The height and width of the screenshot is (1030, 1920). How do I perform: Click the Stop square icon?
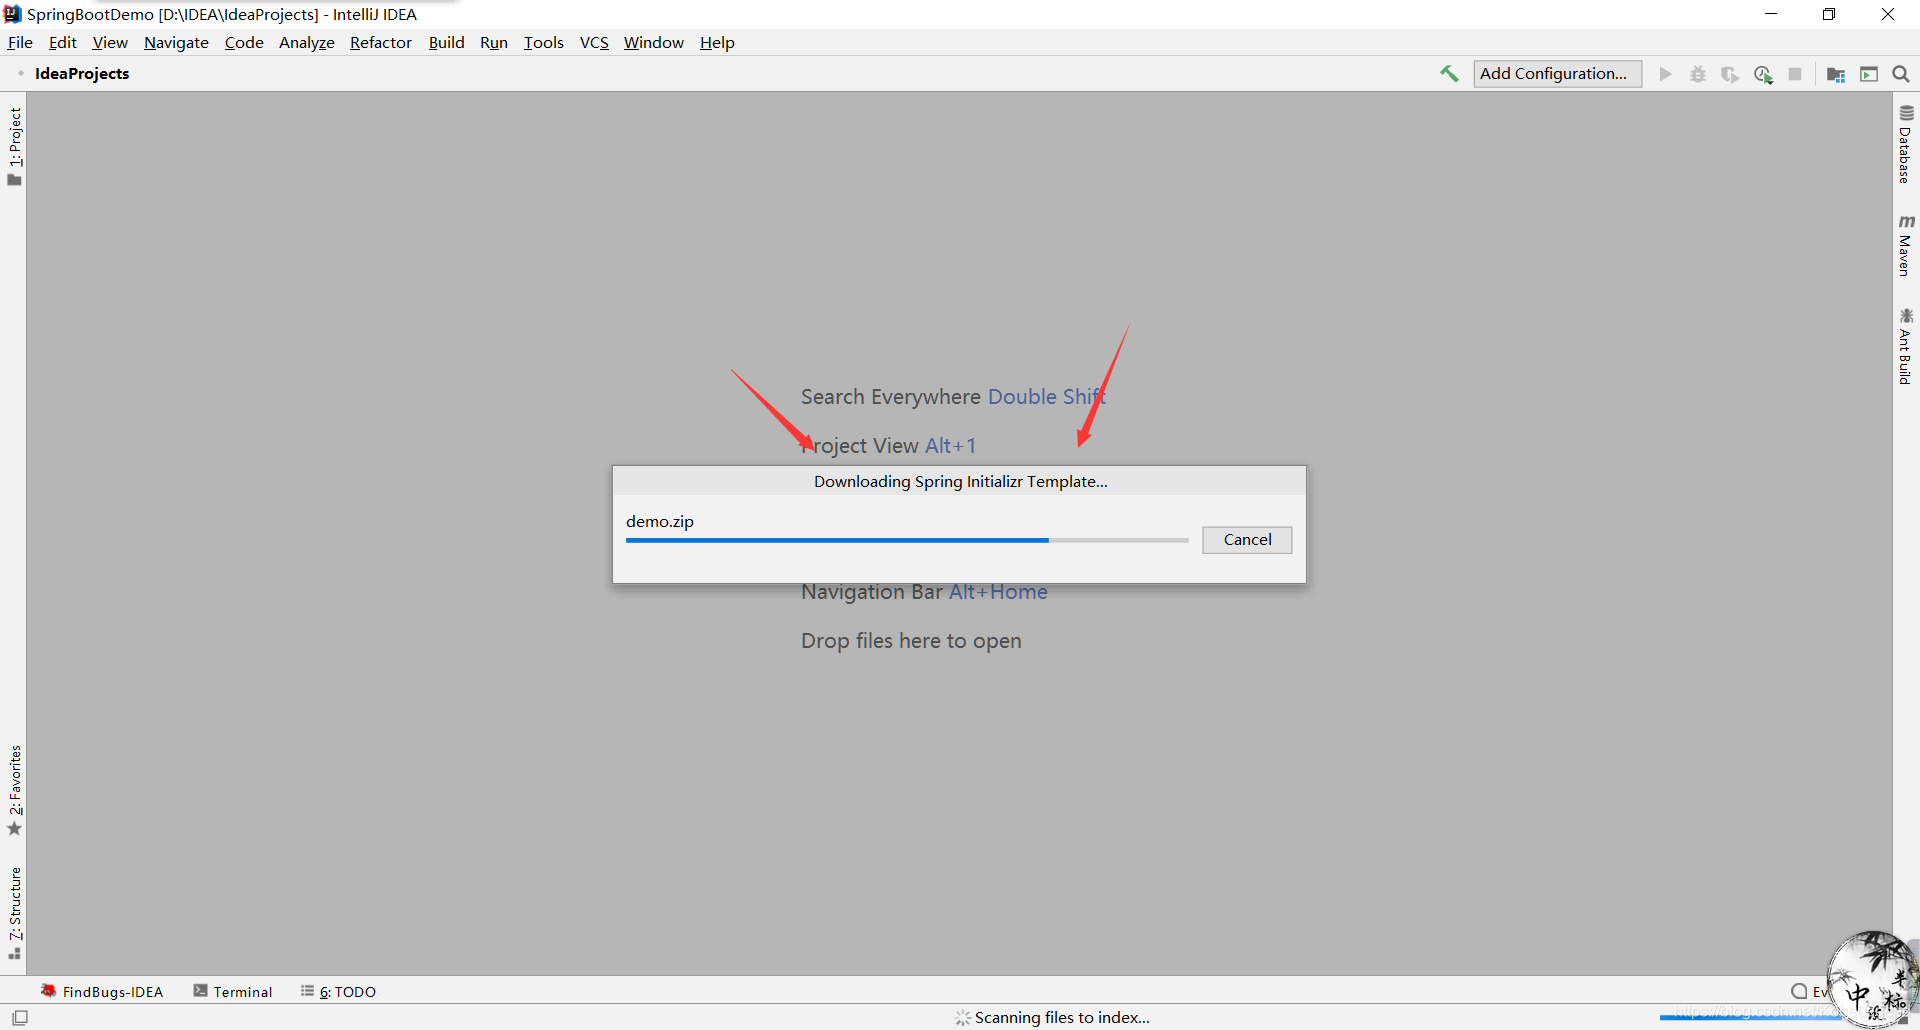1795,74
